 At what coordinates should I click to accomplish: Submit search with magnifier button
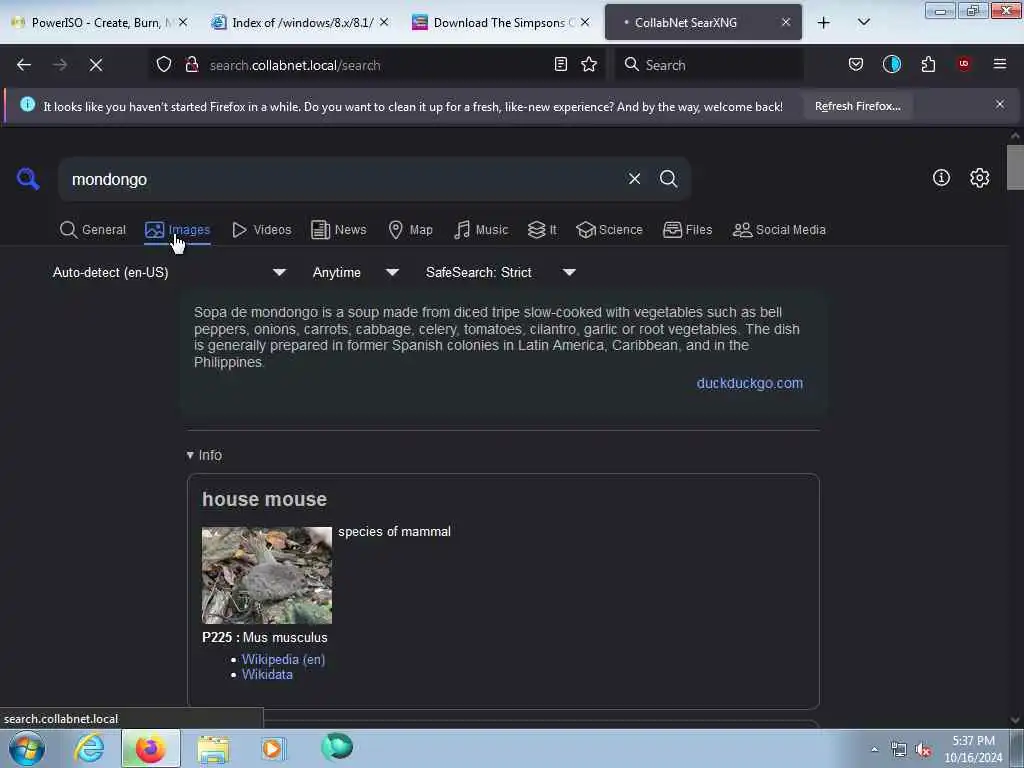[668, 178]
